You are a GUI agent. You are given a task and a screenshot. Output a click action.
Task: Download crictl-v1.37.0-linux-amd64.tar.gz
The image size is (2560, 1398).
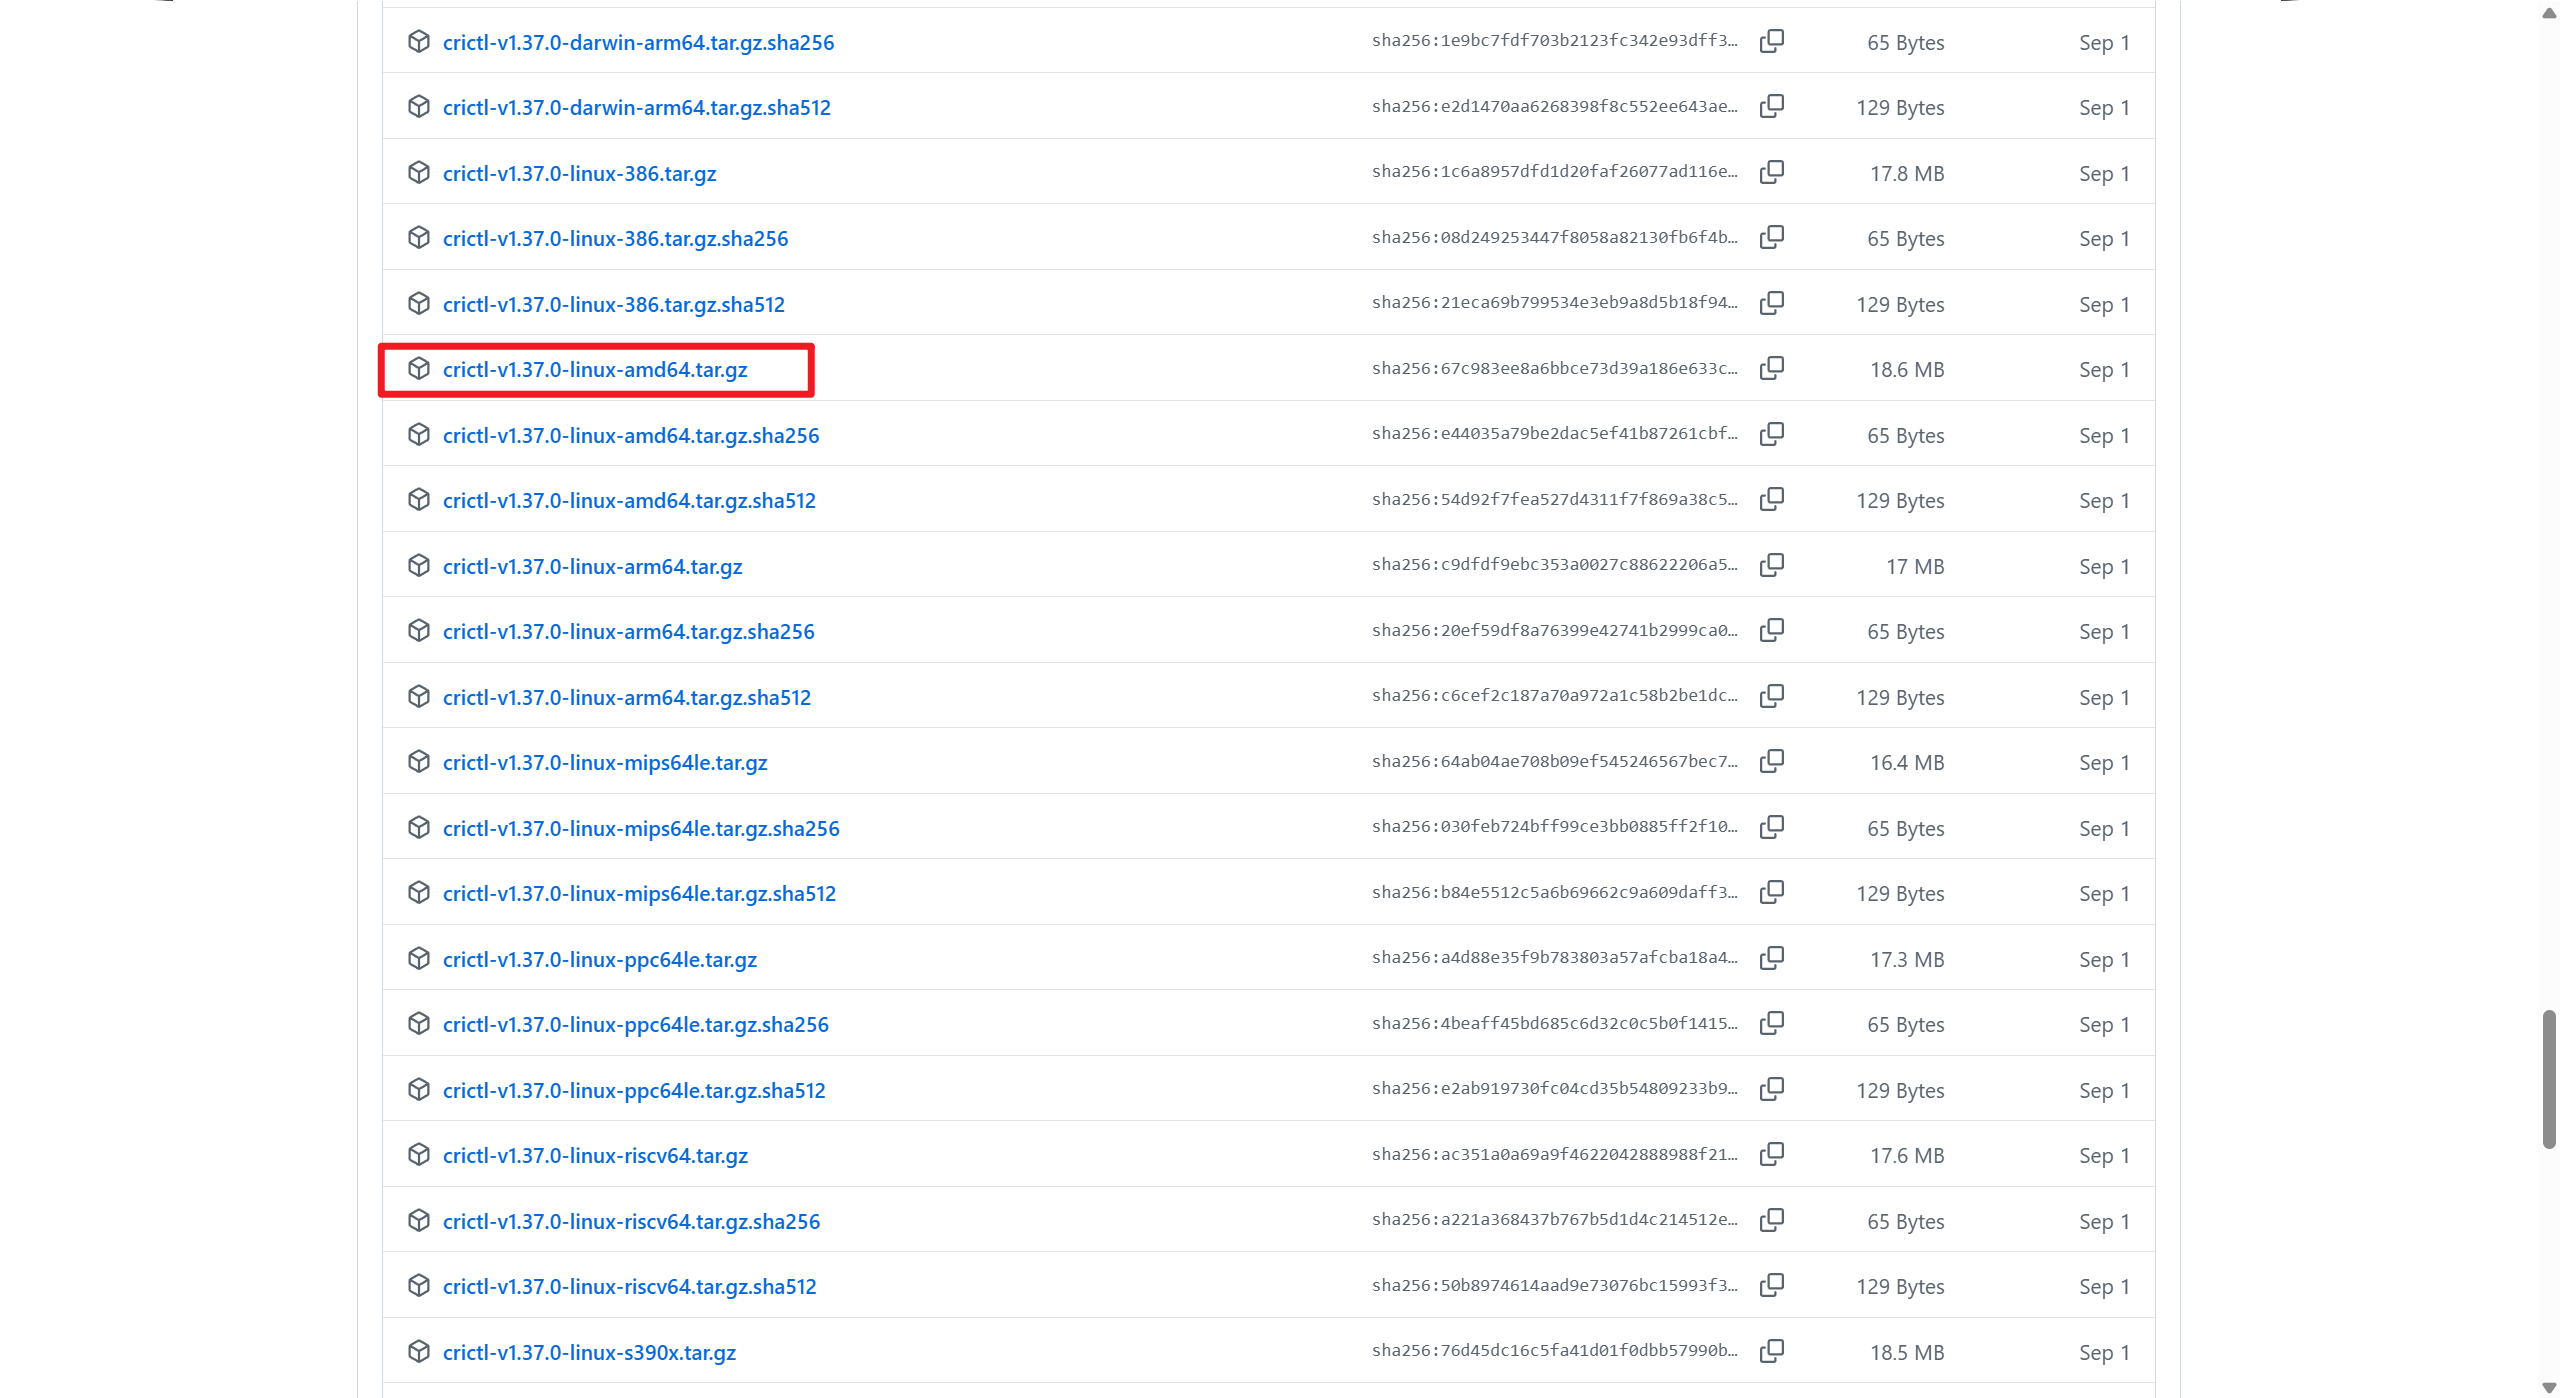click(595, 370)
